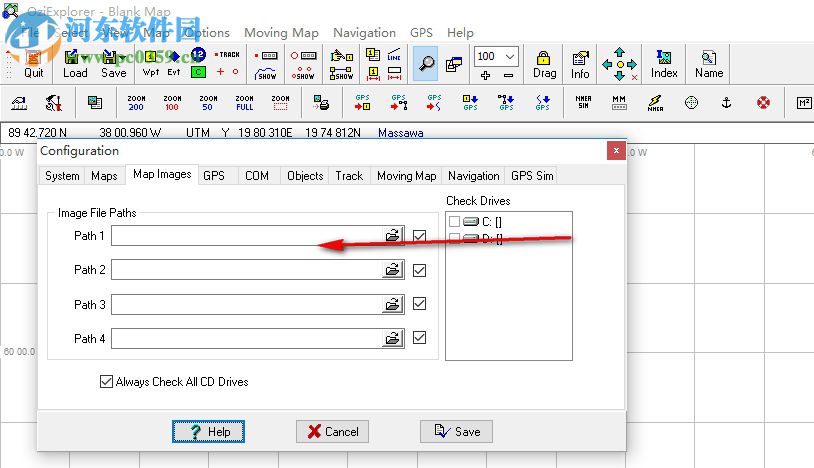Click the zoom in plus button
The width and height of the screenshot is (814, 468).
point(485,75)
